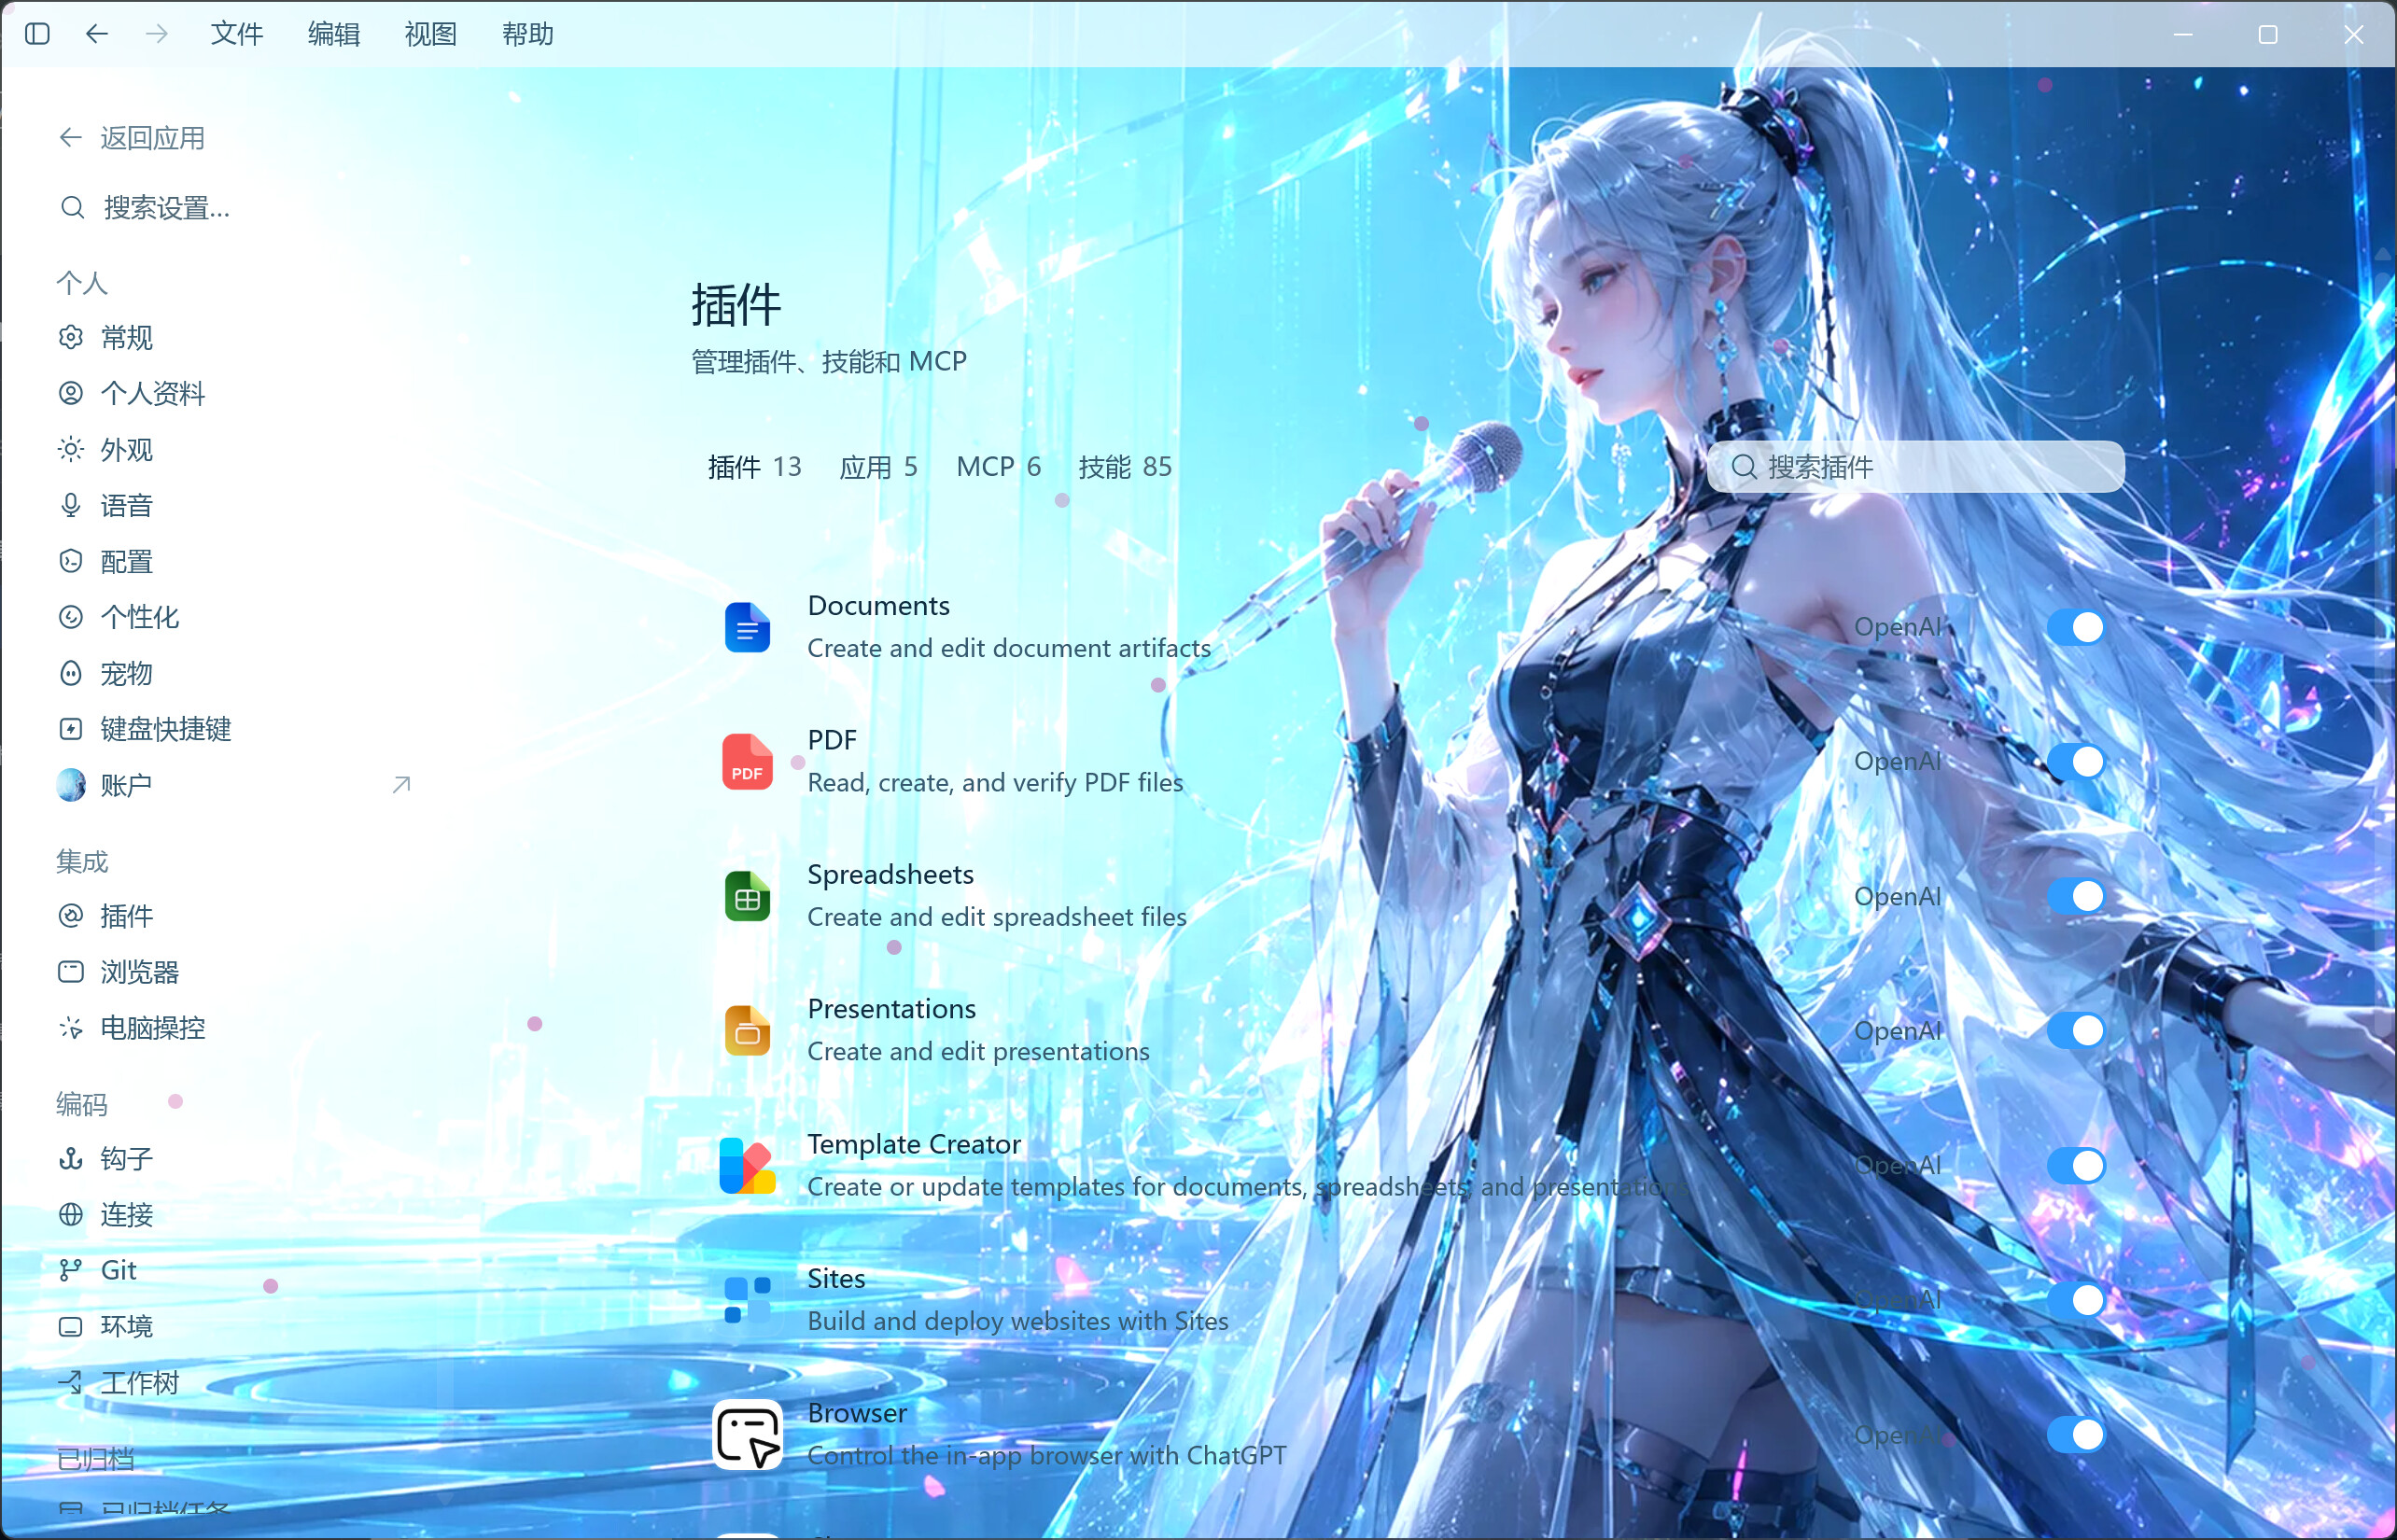This screenshot has height=1540, width=2397.
Task: Open 连接 connections globe icon
Action: 70,1215
